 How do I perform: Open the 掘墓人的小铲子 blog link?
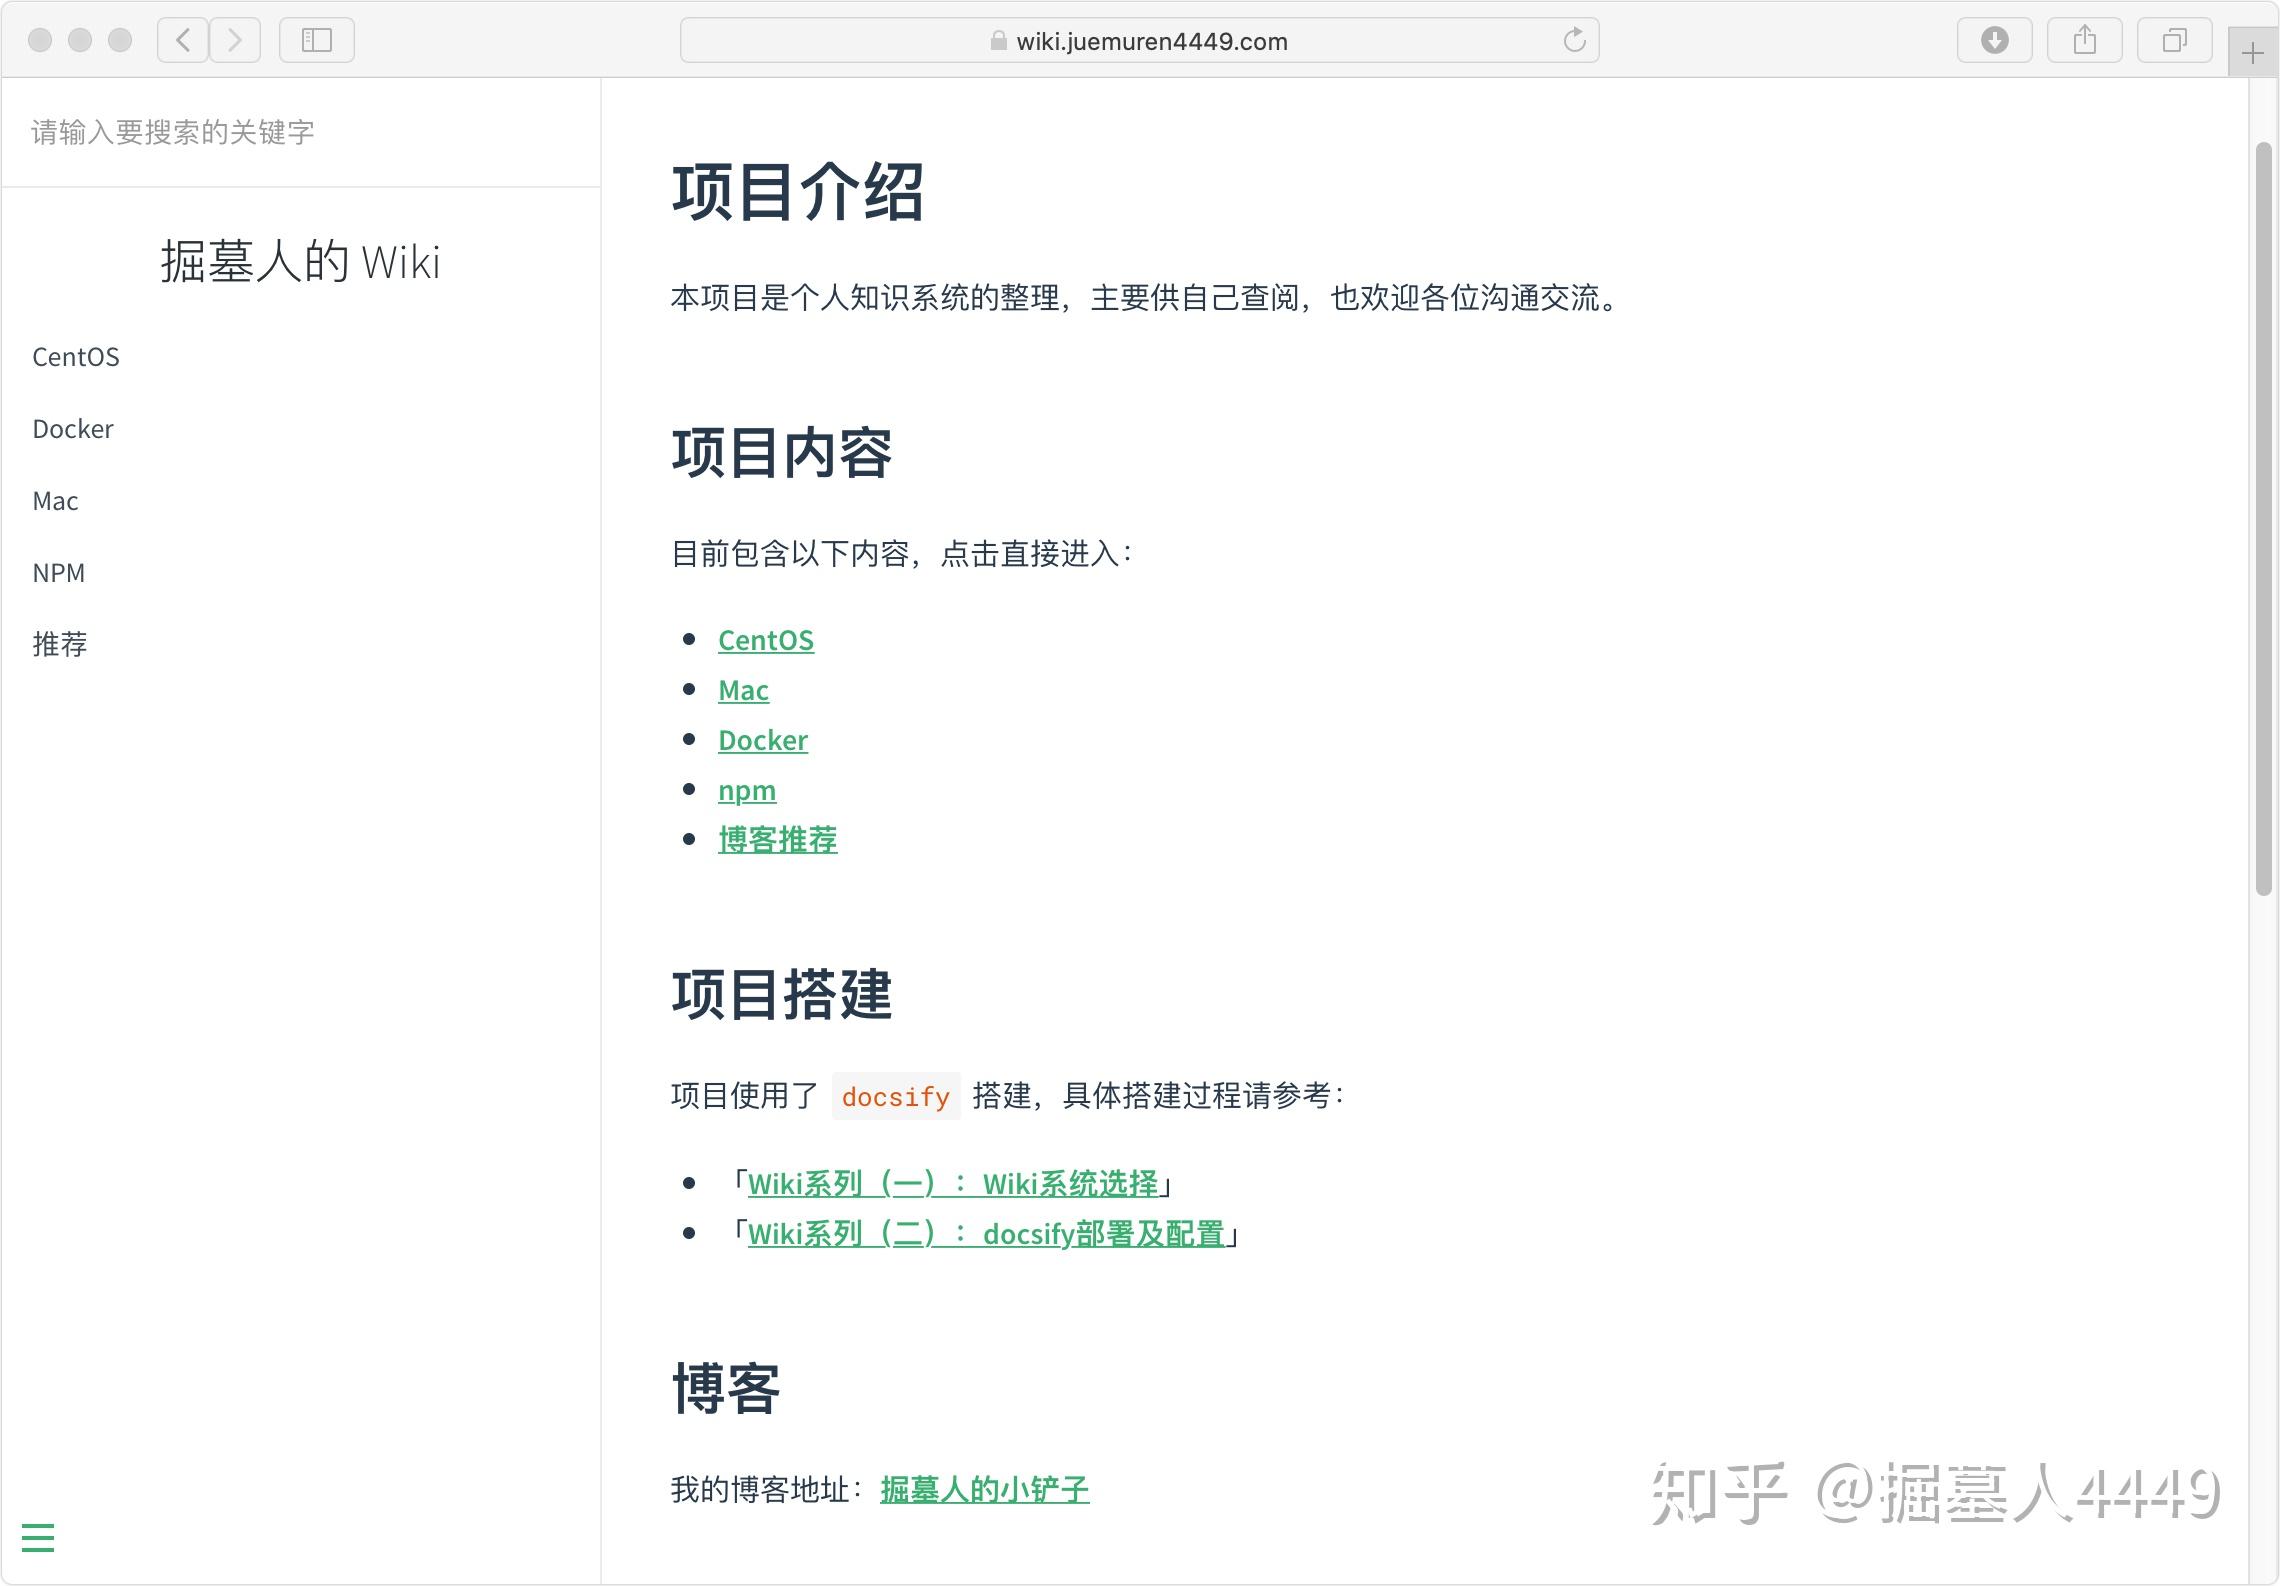(x=984, y=1489)
